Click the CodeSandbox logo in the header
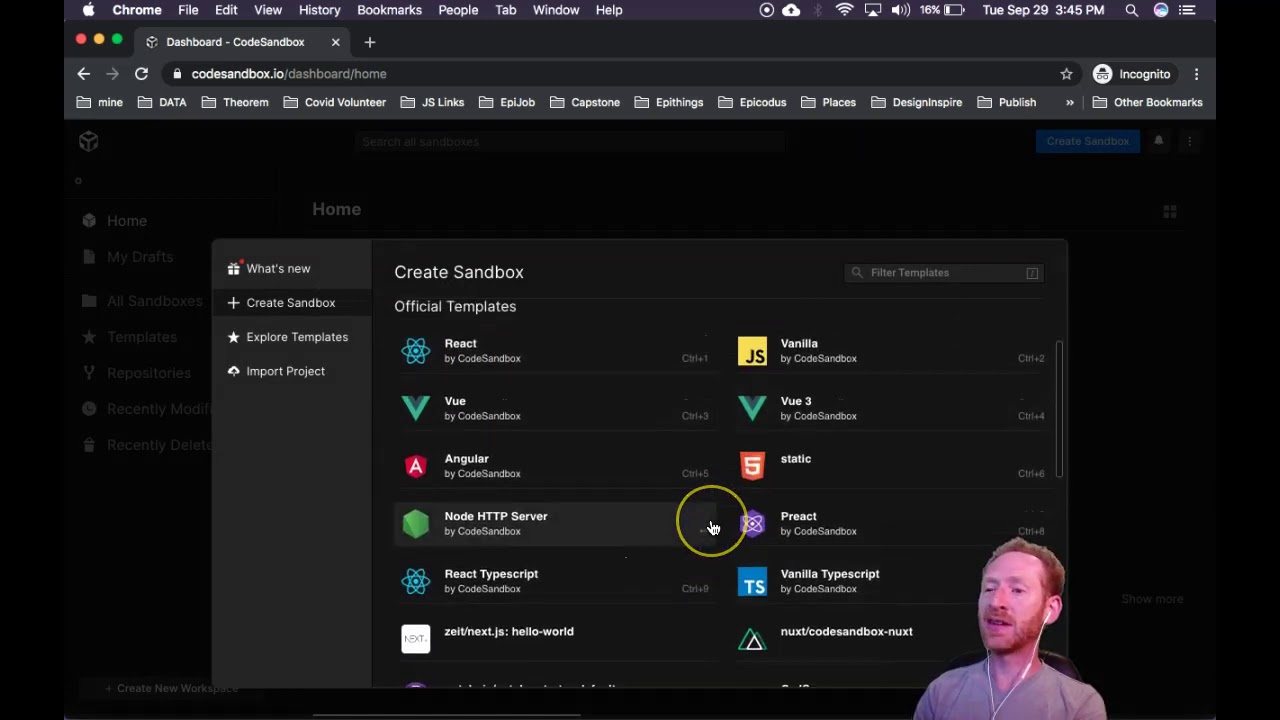This screenshot has width=1280, height=720. click(89, 141)
